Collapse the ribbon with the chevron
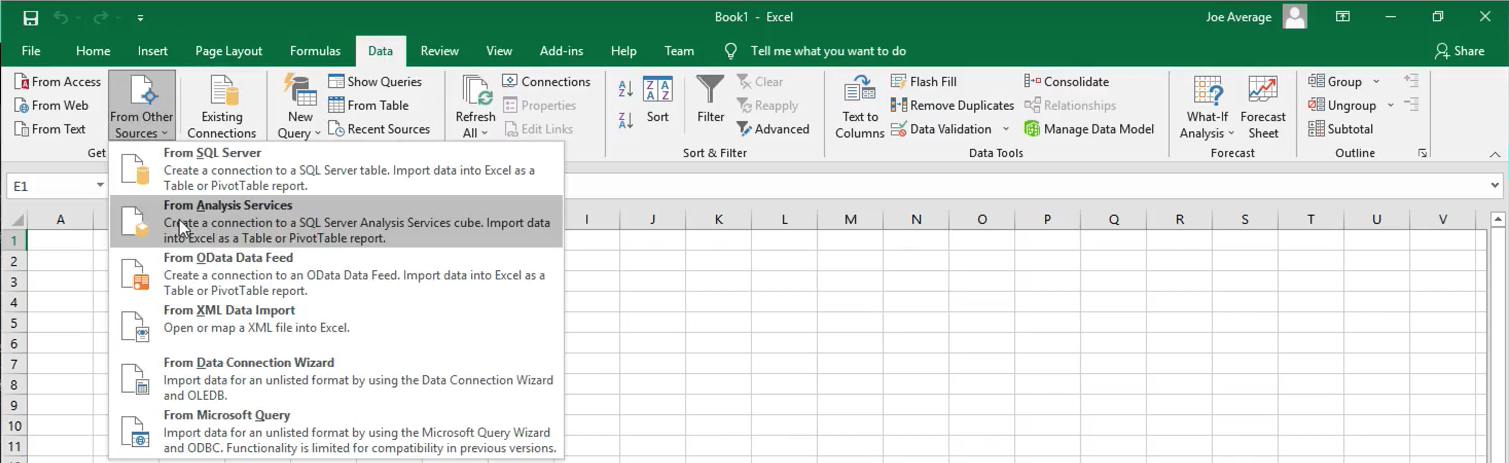This screenshot has height=463, width=1509. tap(1495, 154)
